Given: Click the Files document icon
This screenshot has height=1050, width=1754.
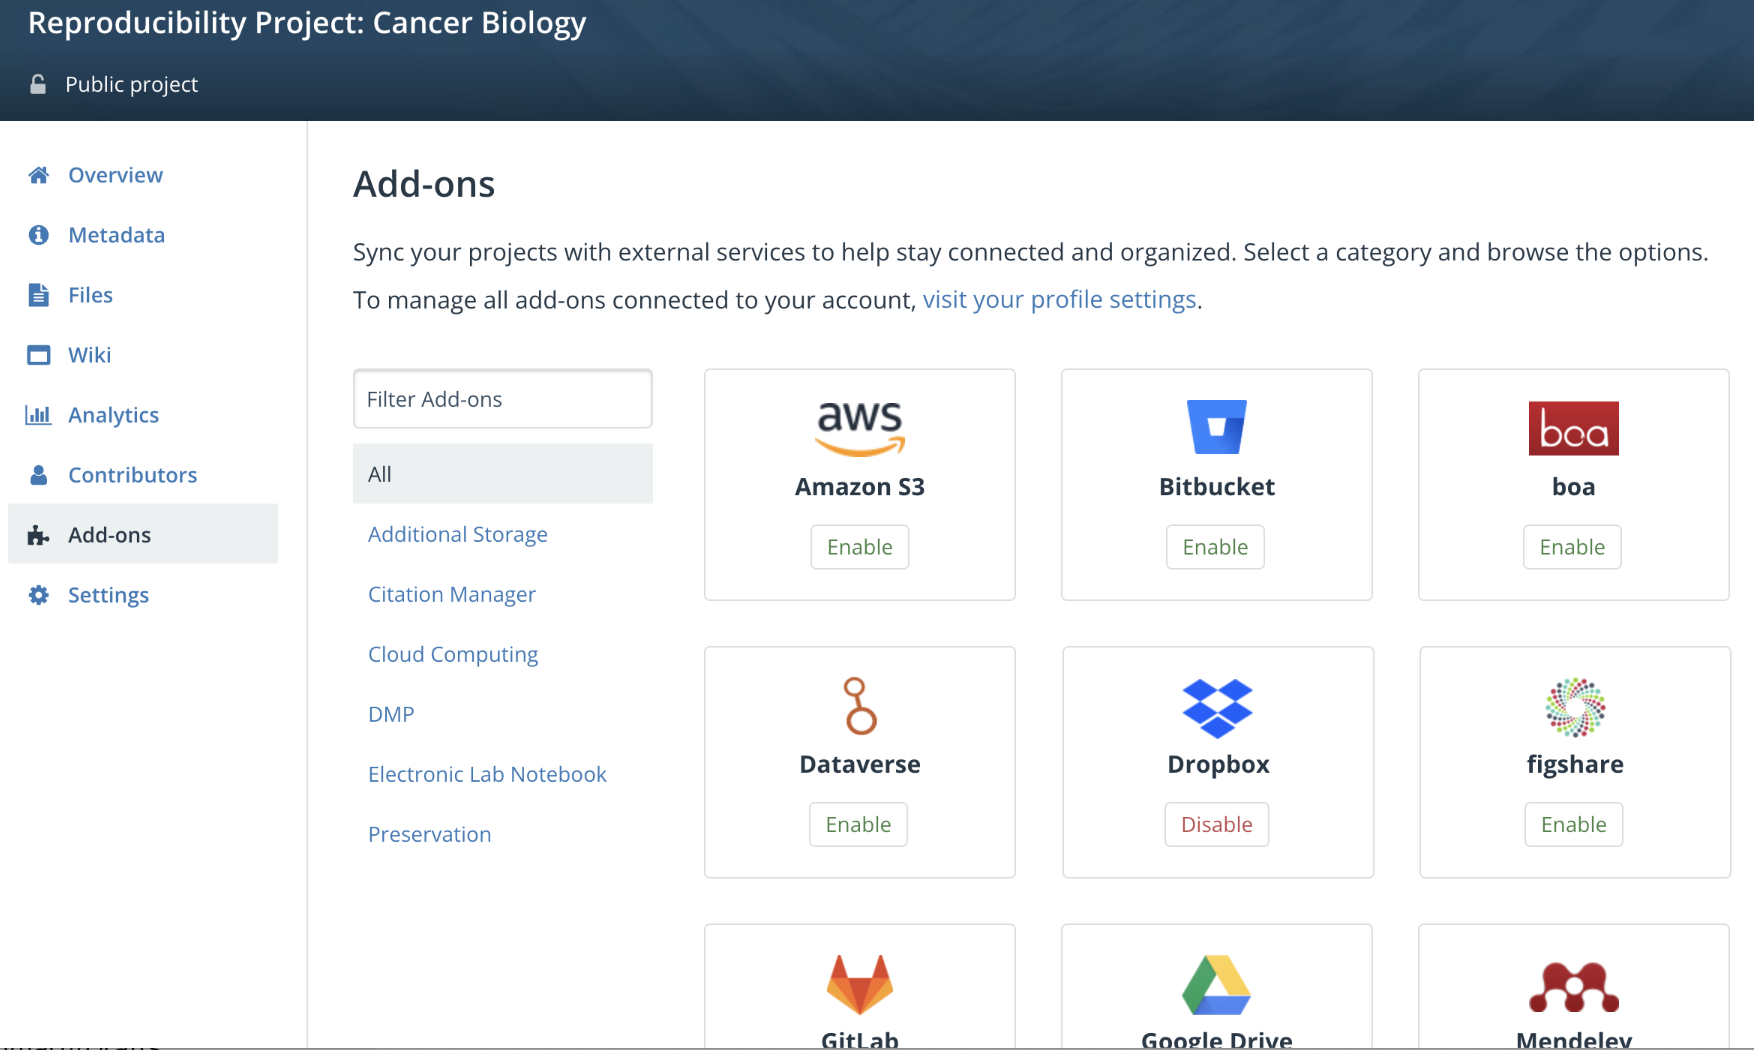Looking at the screenshot, I should 39,295.
